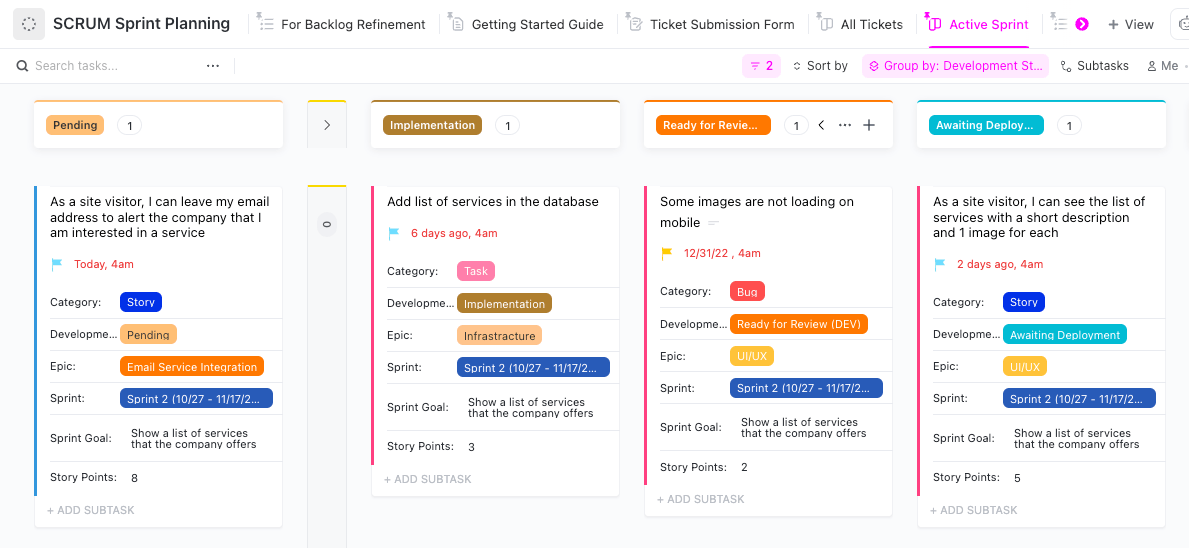
Task: Open the Sort by dropdown
Action: pyautogui.click(x=820, y=66)
